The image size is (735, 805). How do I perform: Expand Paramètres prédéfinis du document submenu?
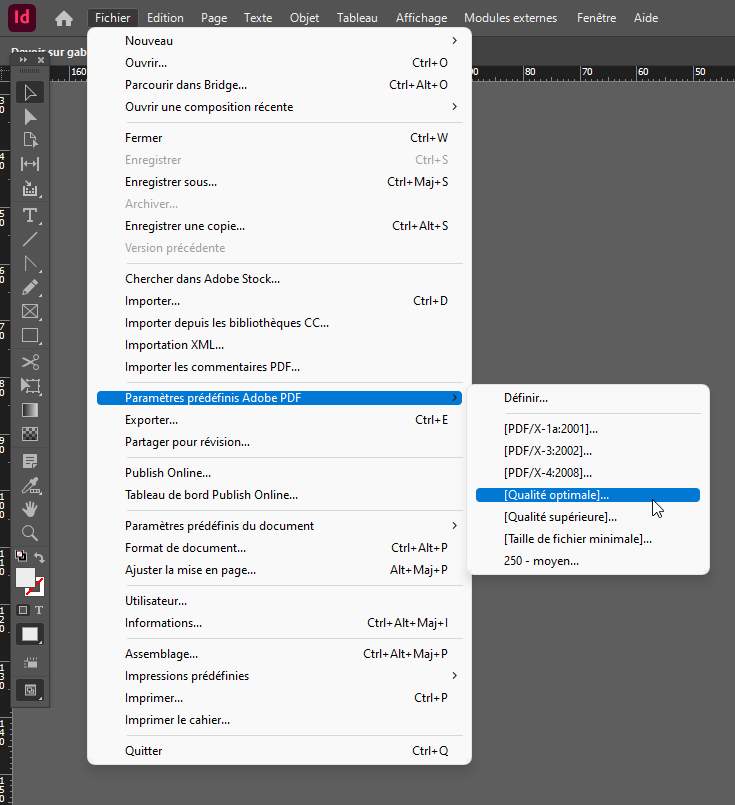pos(454,525)
